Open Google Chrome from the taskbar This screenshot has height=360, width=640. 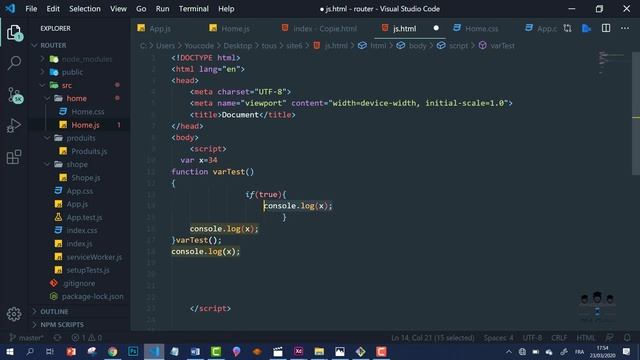tap(112, 351)
